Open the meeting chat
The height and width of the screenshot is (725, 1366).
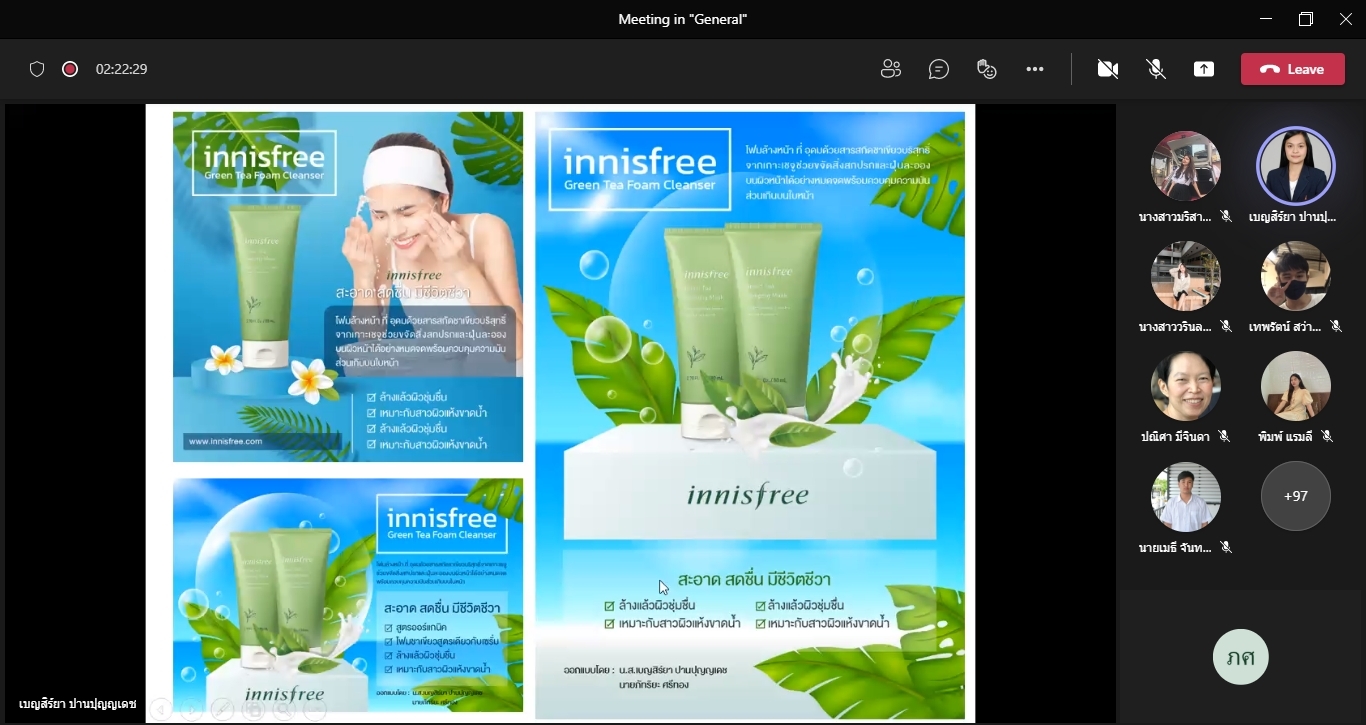[x=938, y=69]
